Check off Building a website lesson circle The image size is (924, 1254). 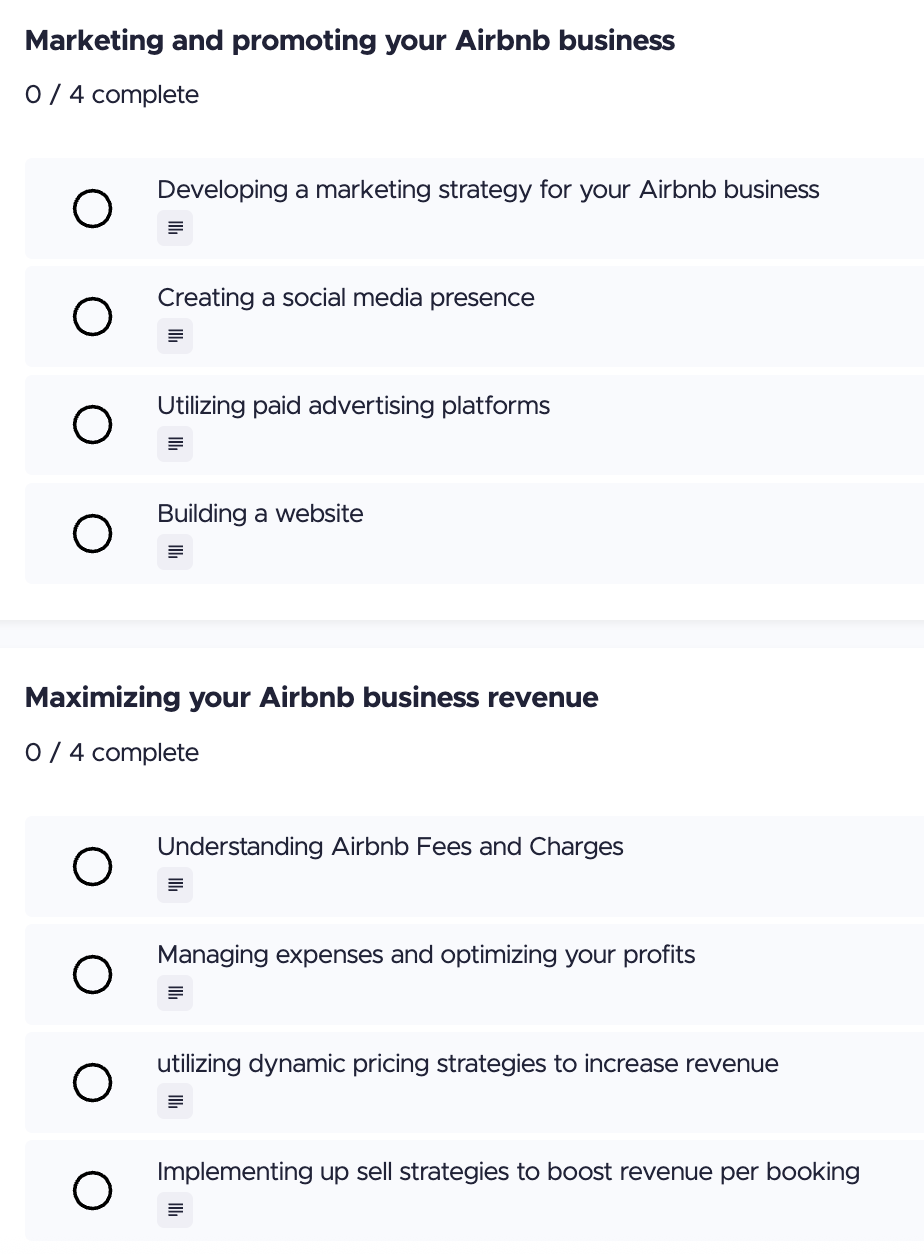92,533
